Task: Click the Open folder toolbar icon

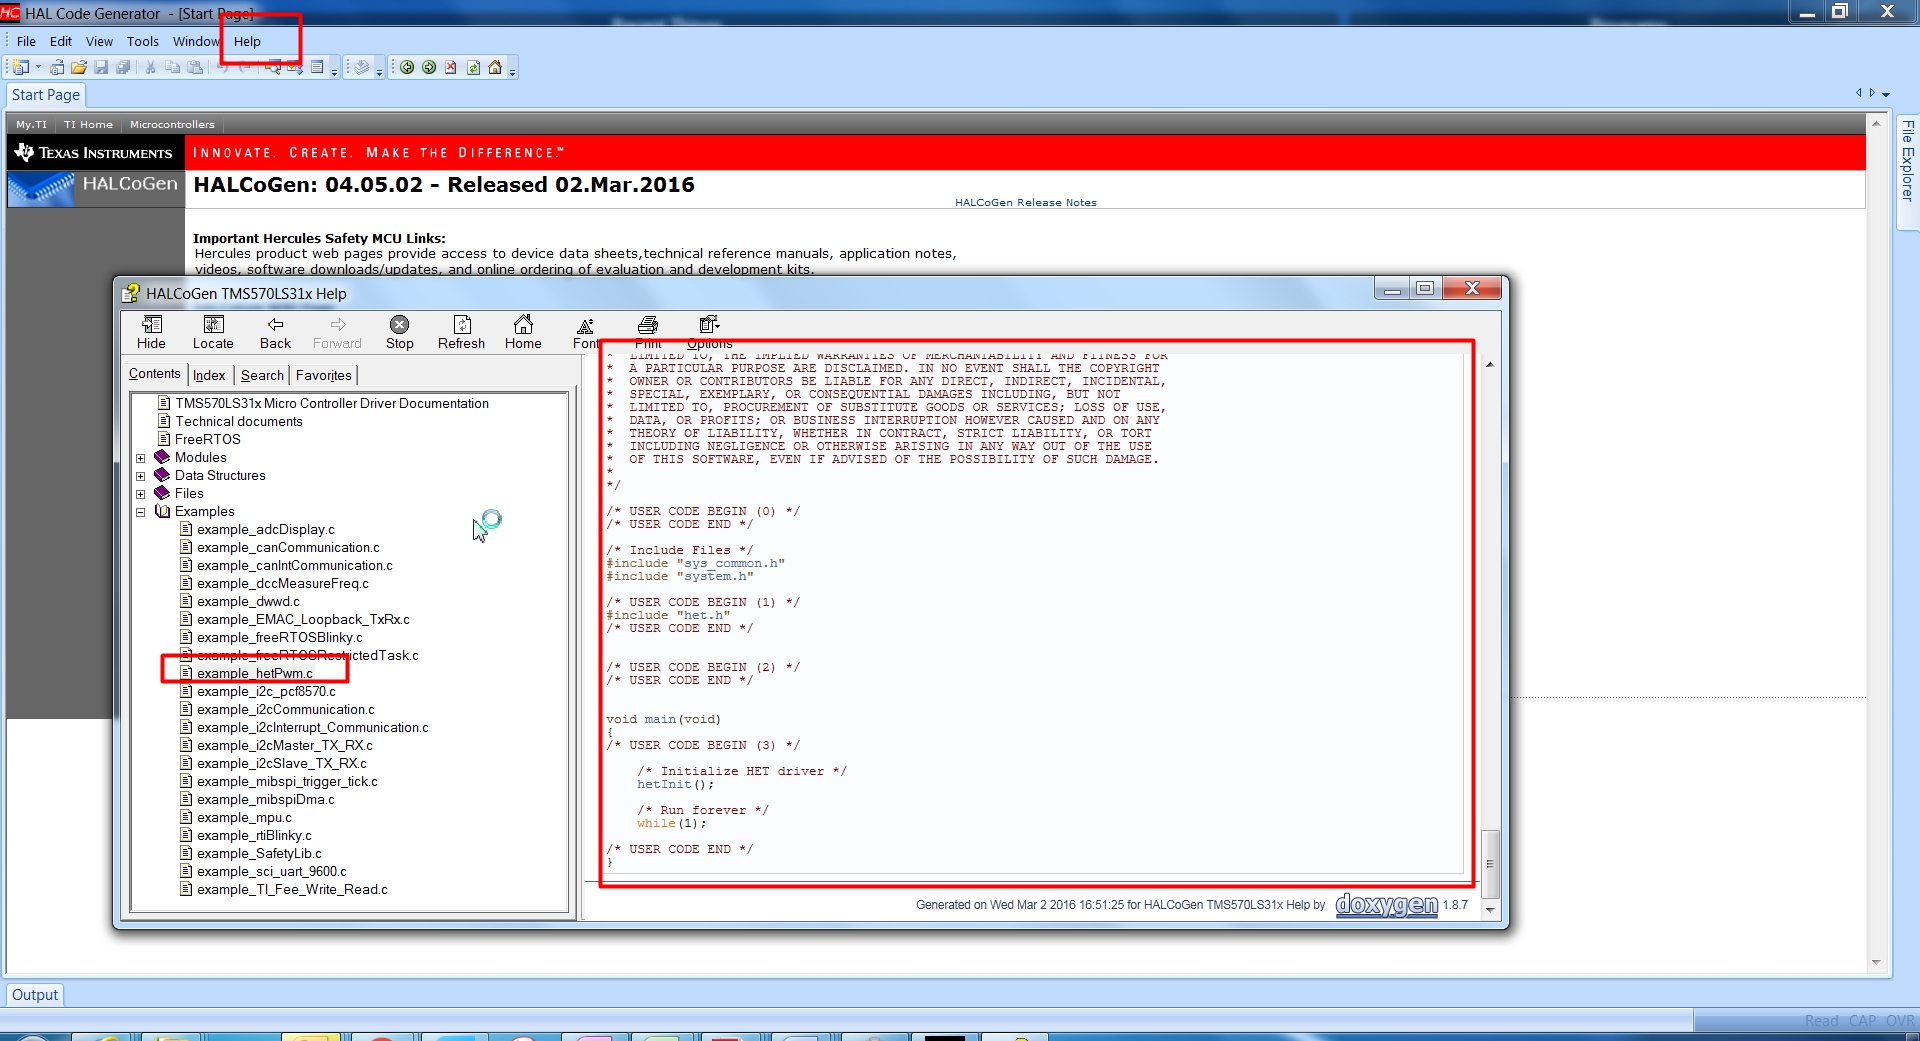Action: 79,67
